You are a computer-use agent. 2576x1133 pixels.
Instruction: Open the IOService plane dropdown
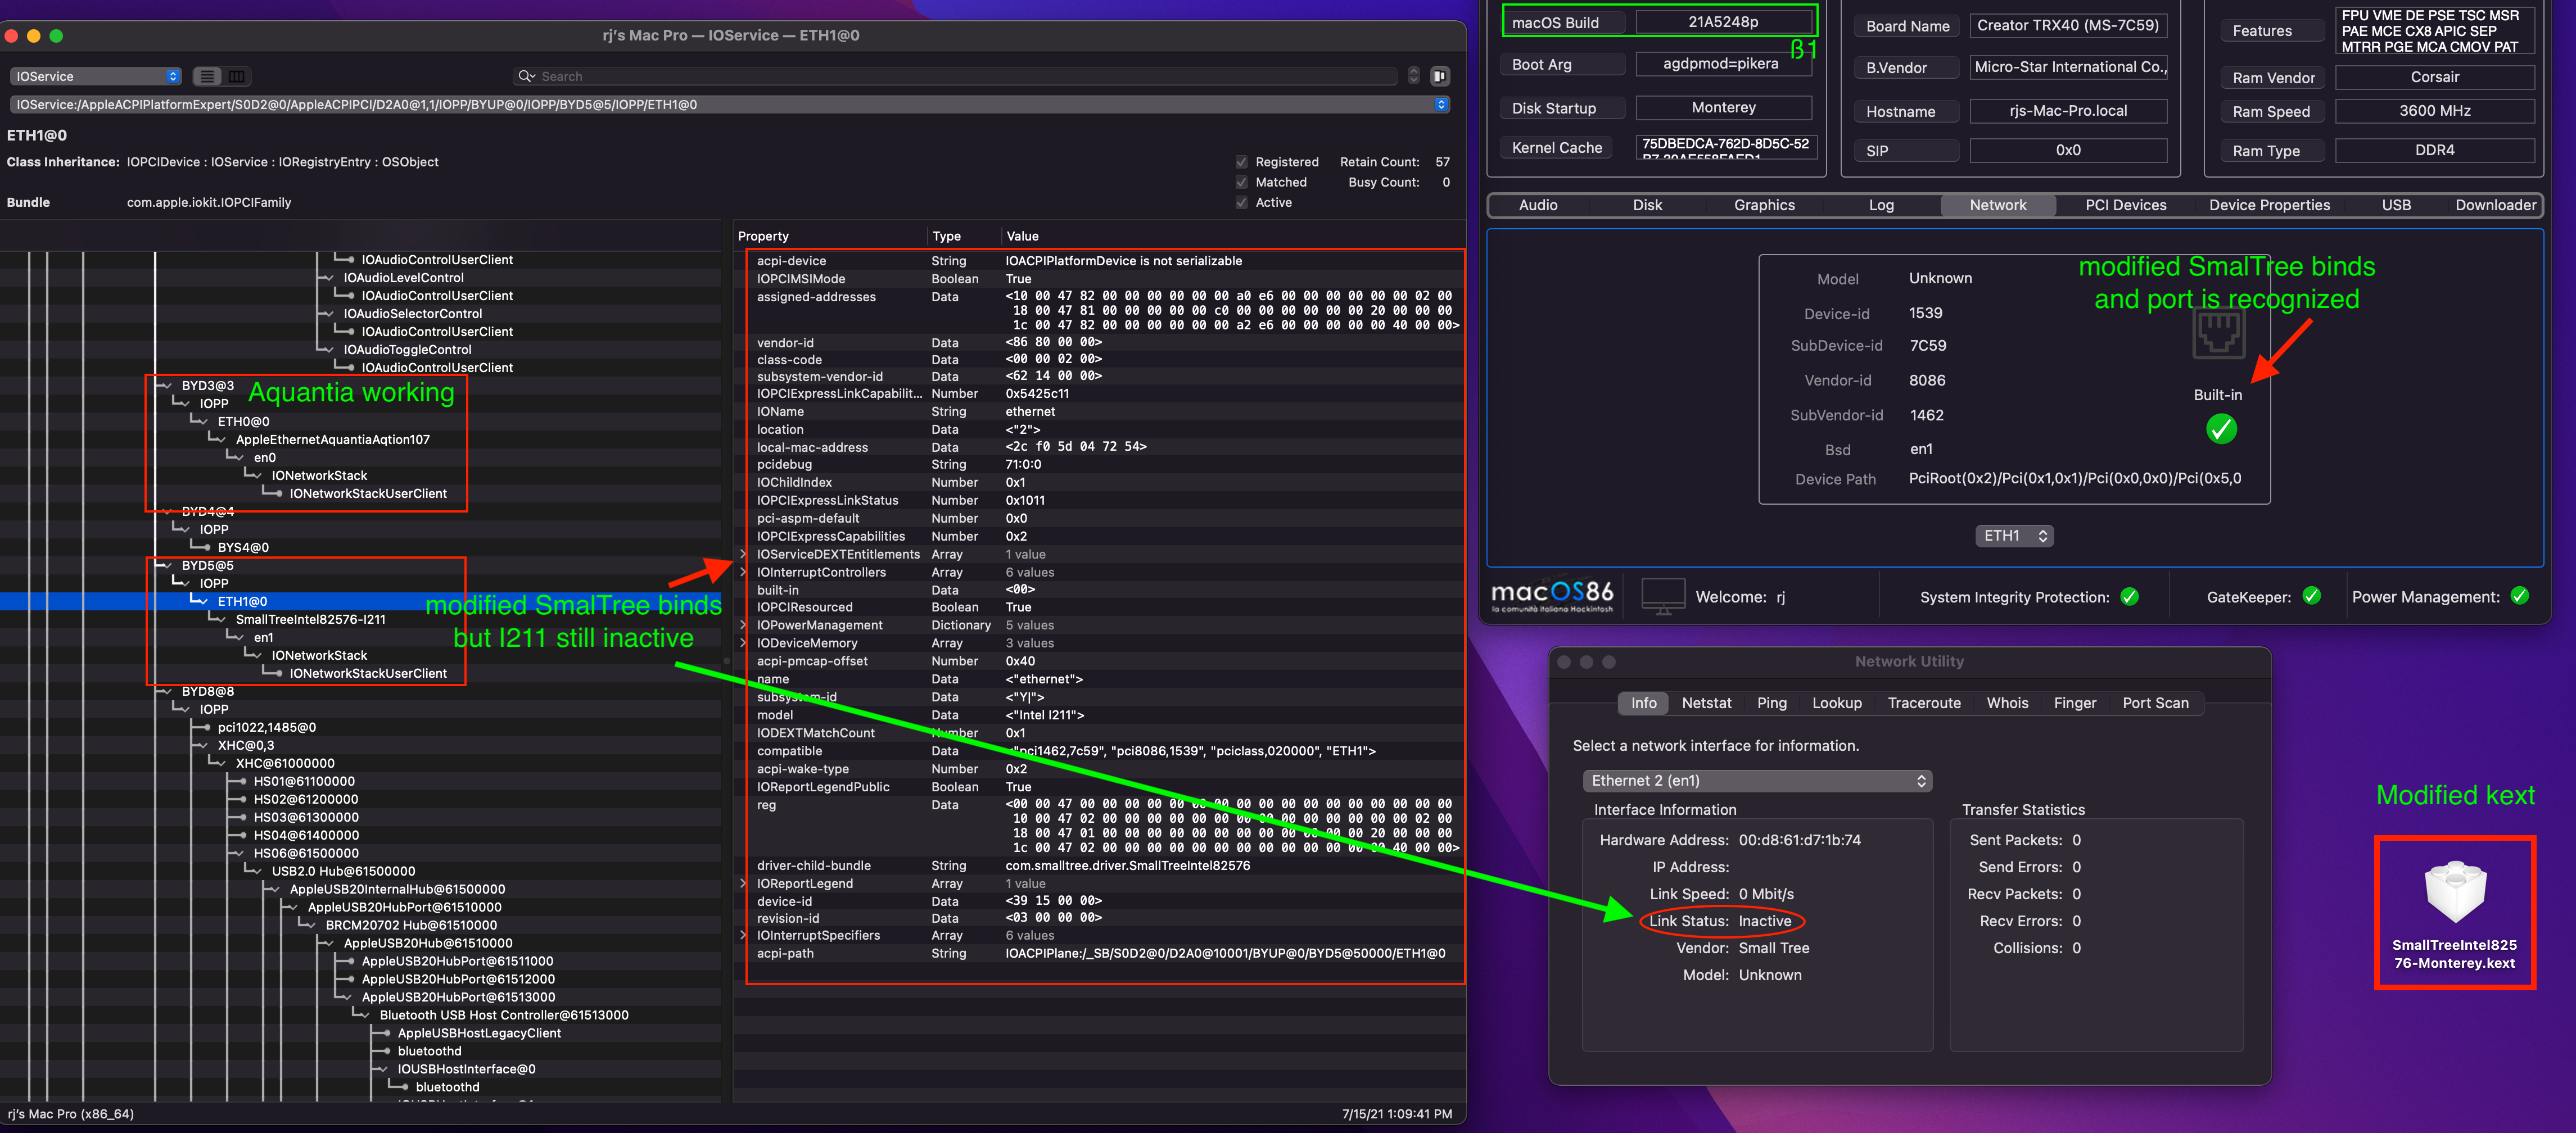pyautogui.click(x=96, y=76)
